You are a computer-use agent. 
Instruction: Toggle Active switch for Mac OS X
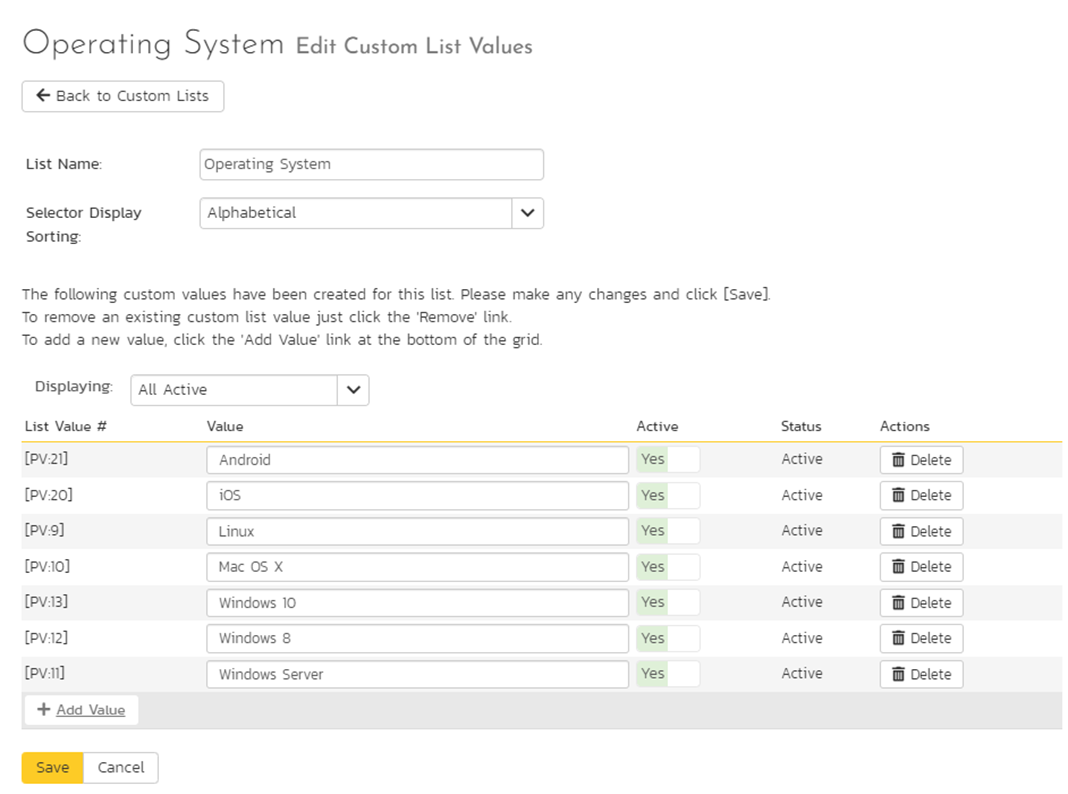coord(668,567)
